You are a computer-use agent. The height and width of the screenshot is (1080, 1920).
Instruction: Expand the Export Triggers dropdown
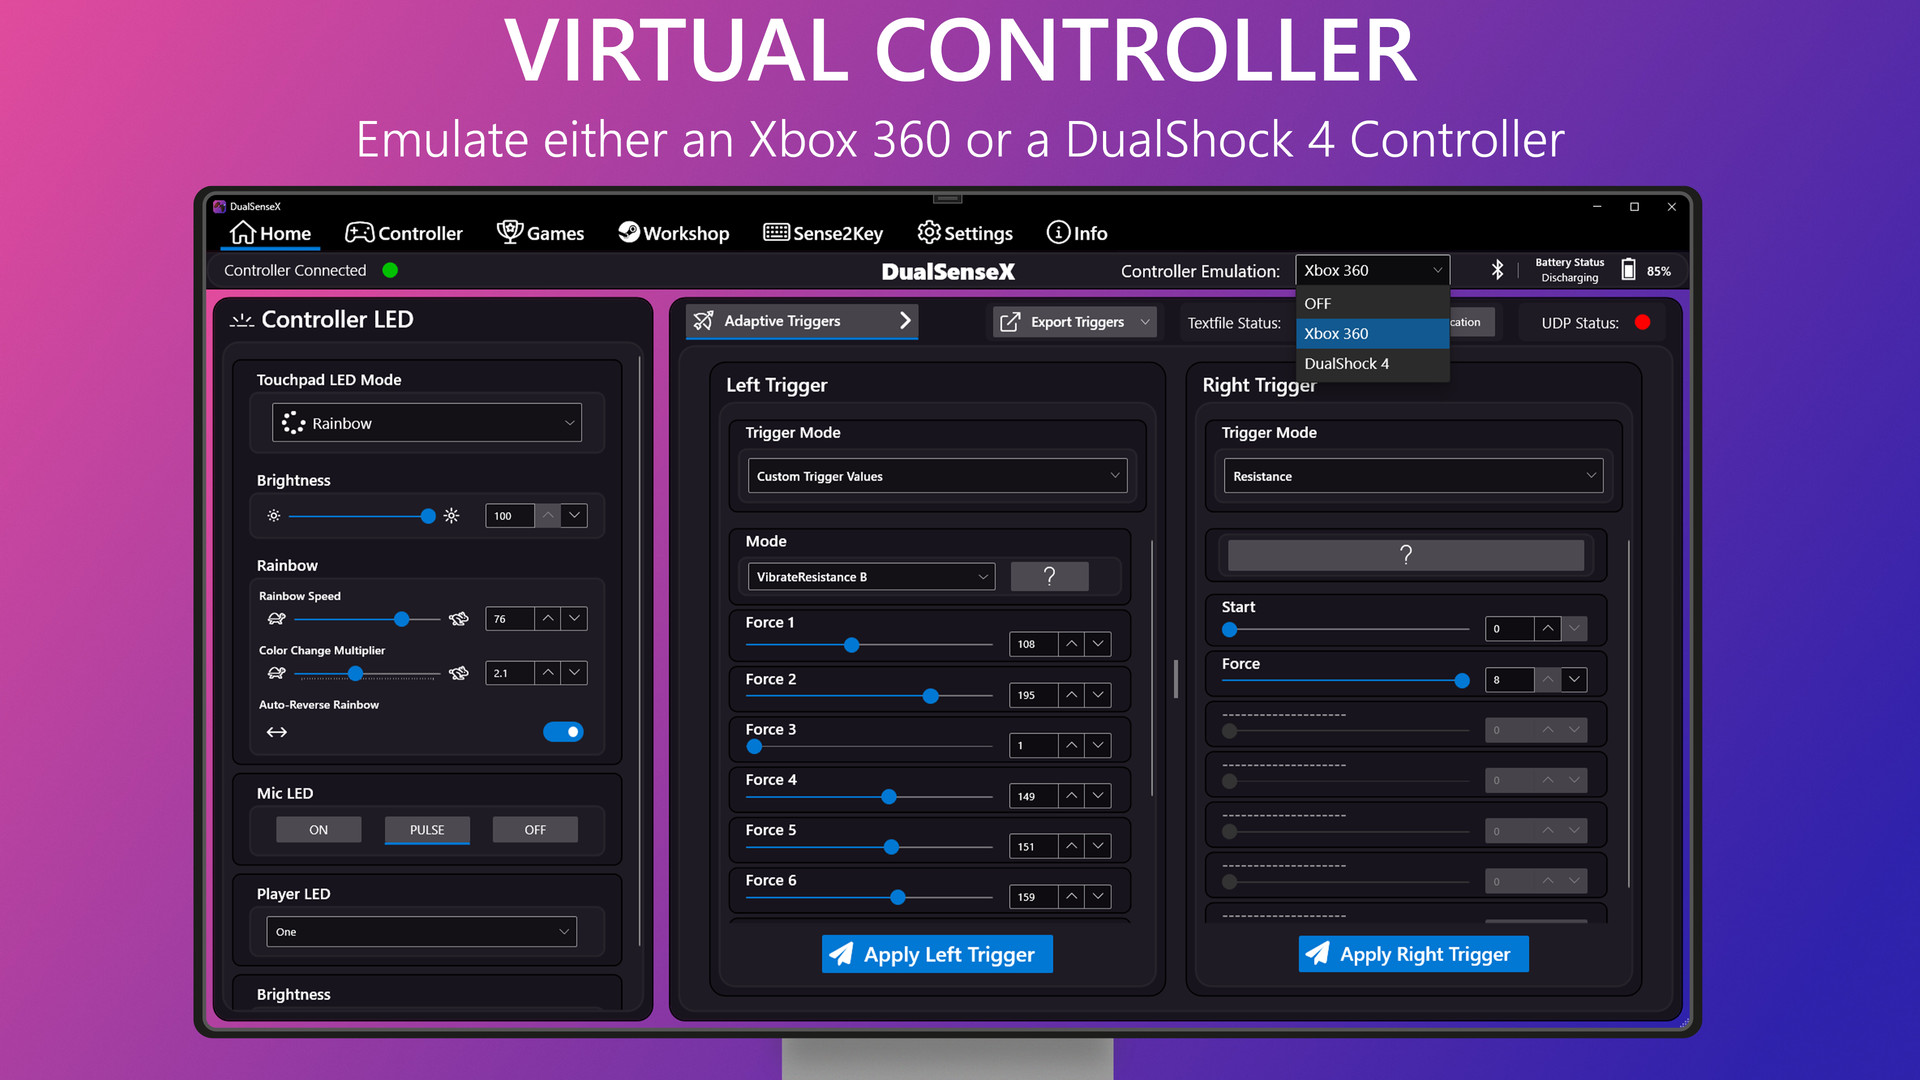(1144, 322)
